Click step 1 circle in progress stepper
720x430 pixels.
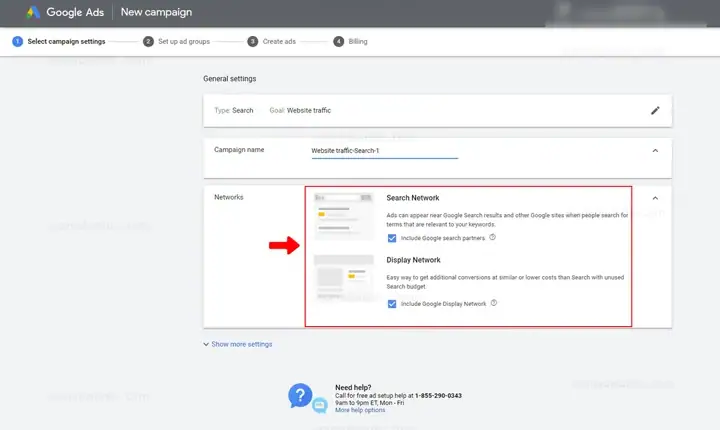tap(17, 41)
